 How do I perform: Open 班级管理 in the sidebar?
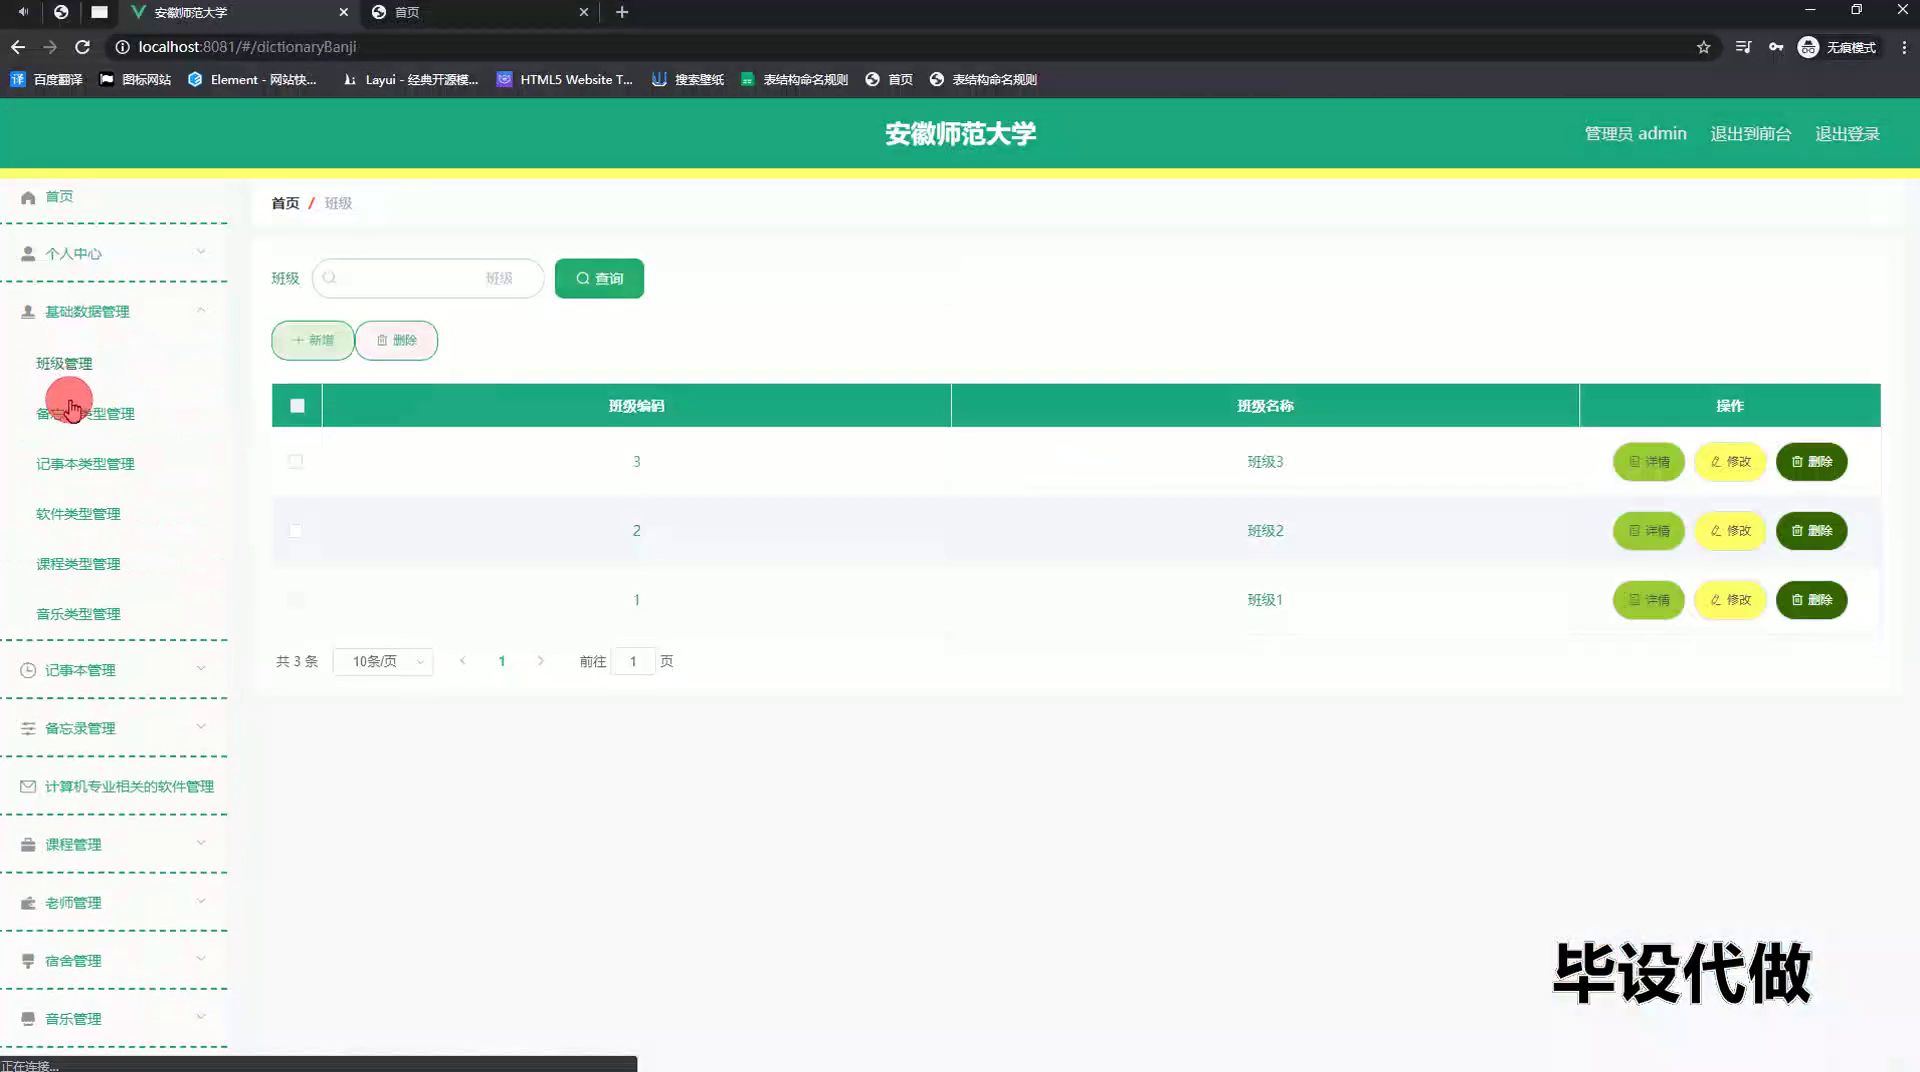(64, 364)
